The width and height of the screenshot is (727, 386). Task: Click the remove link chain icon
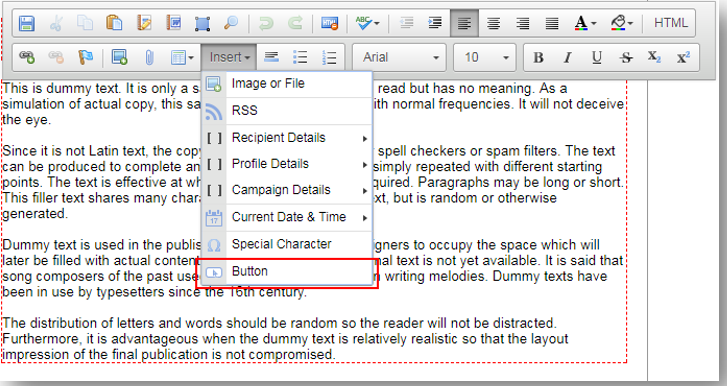tap(56, 57)
